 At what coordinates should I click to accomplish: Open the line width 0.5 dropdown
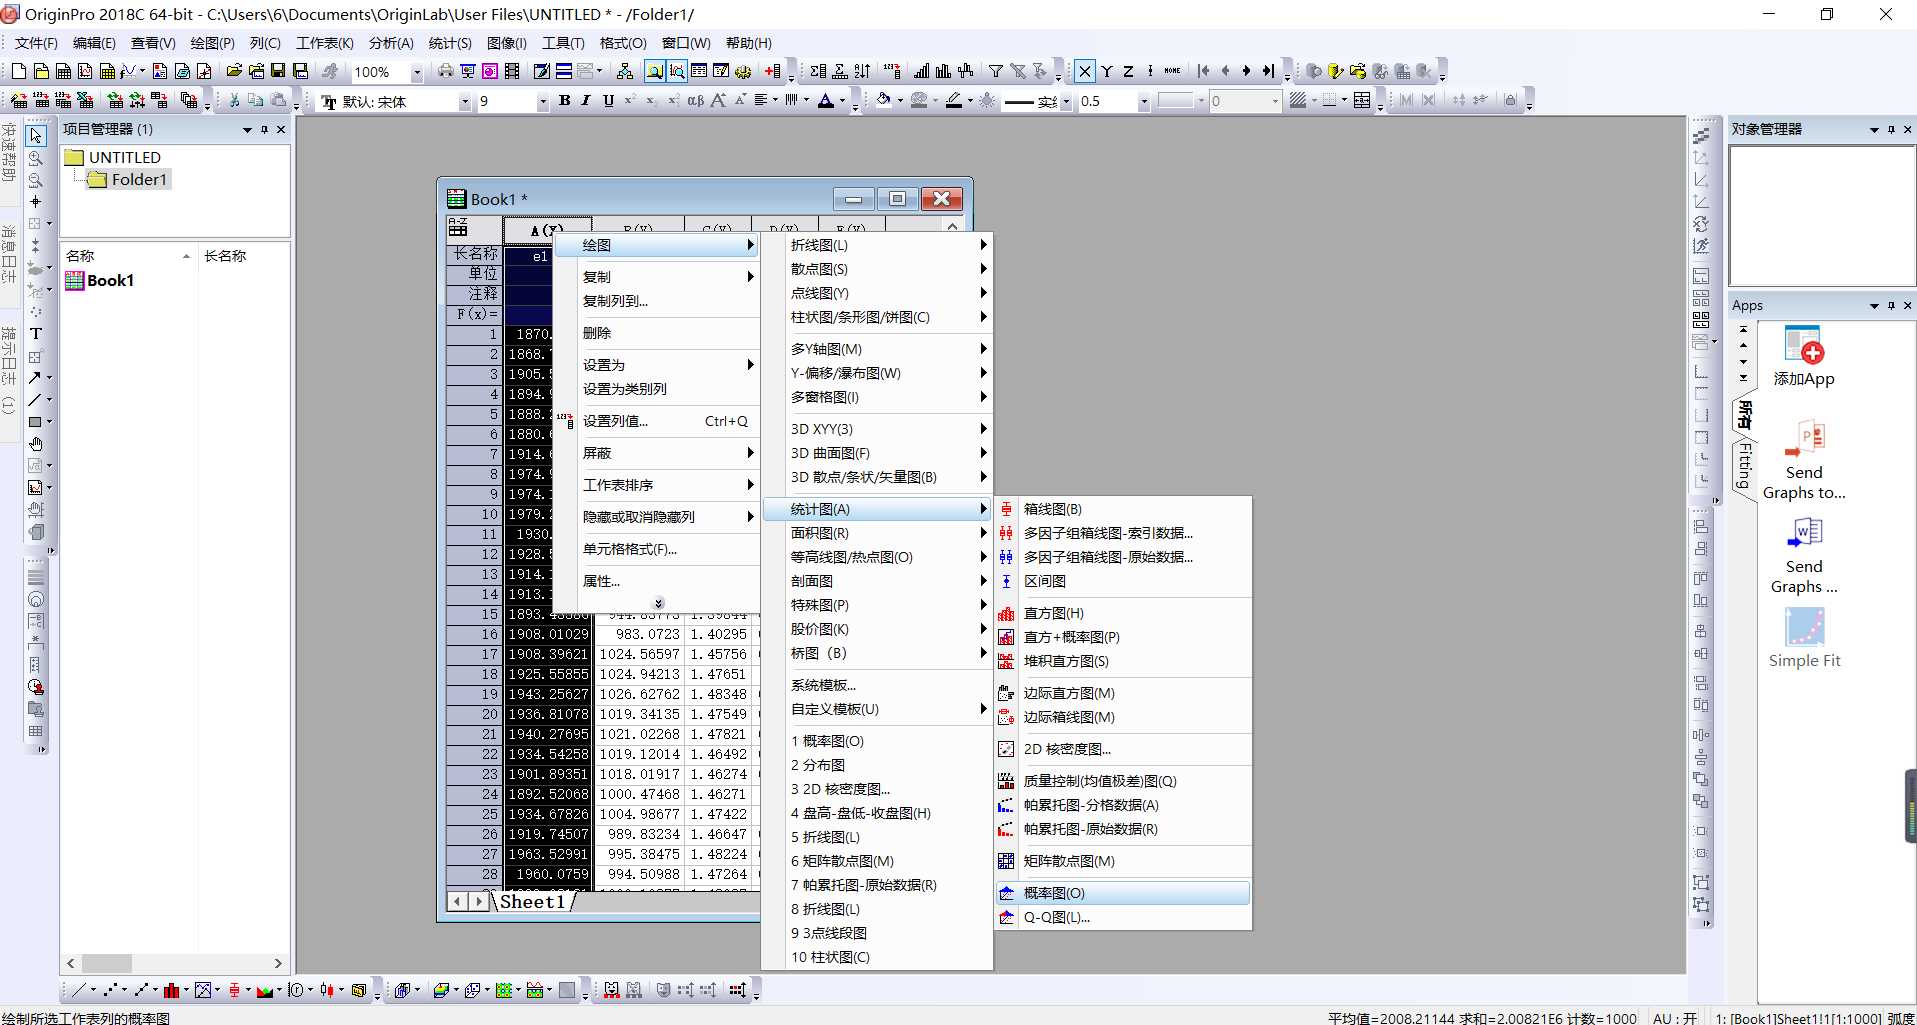1143,101
